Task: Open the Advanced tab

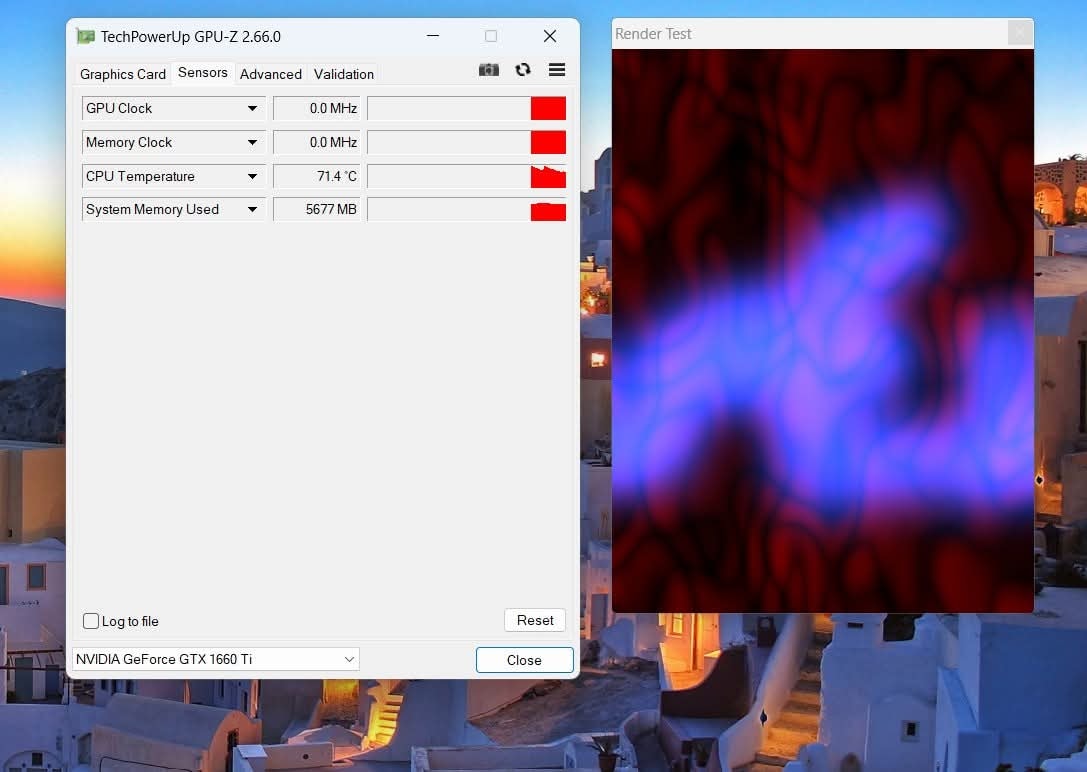Action: (270, 74)
